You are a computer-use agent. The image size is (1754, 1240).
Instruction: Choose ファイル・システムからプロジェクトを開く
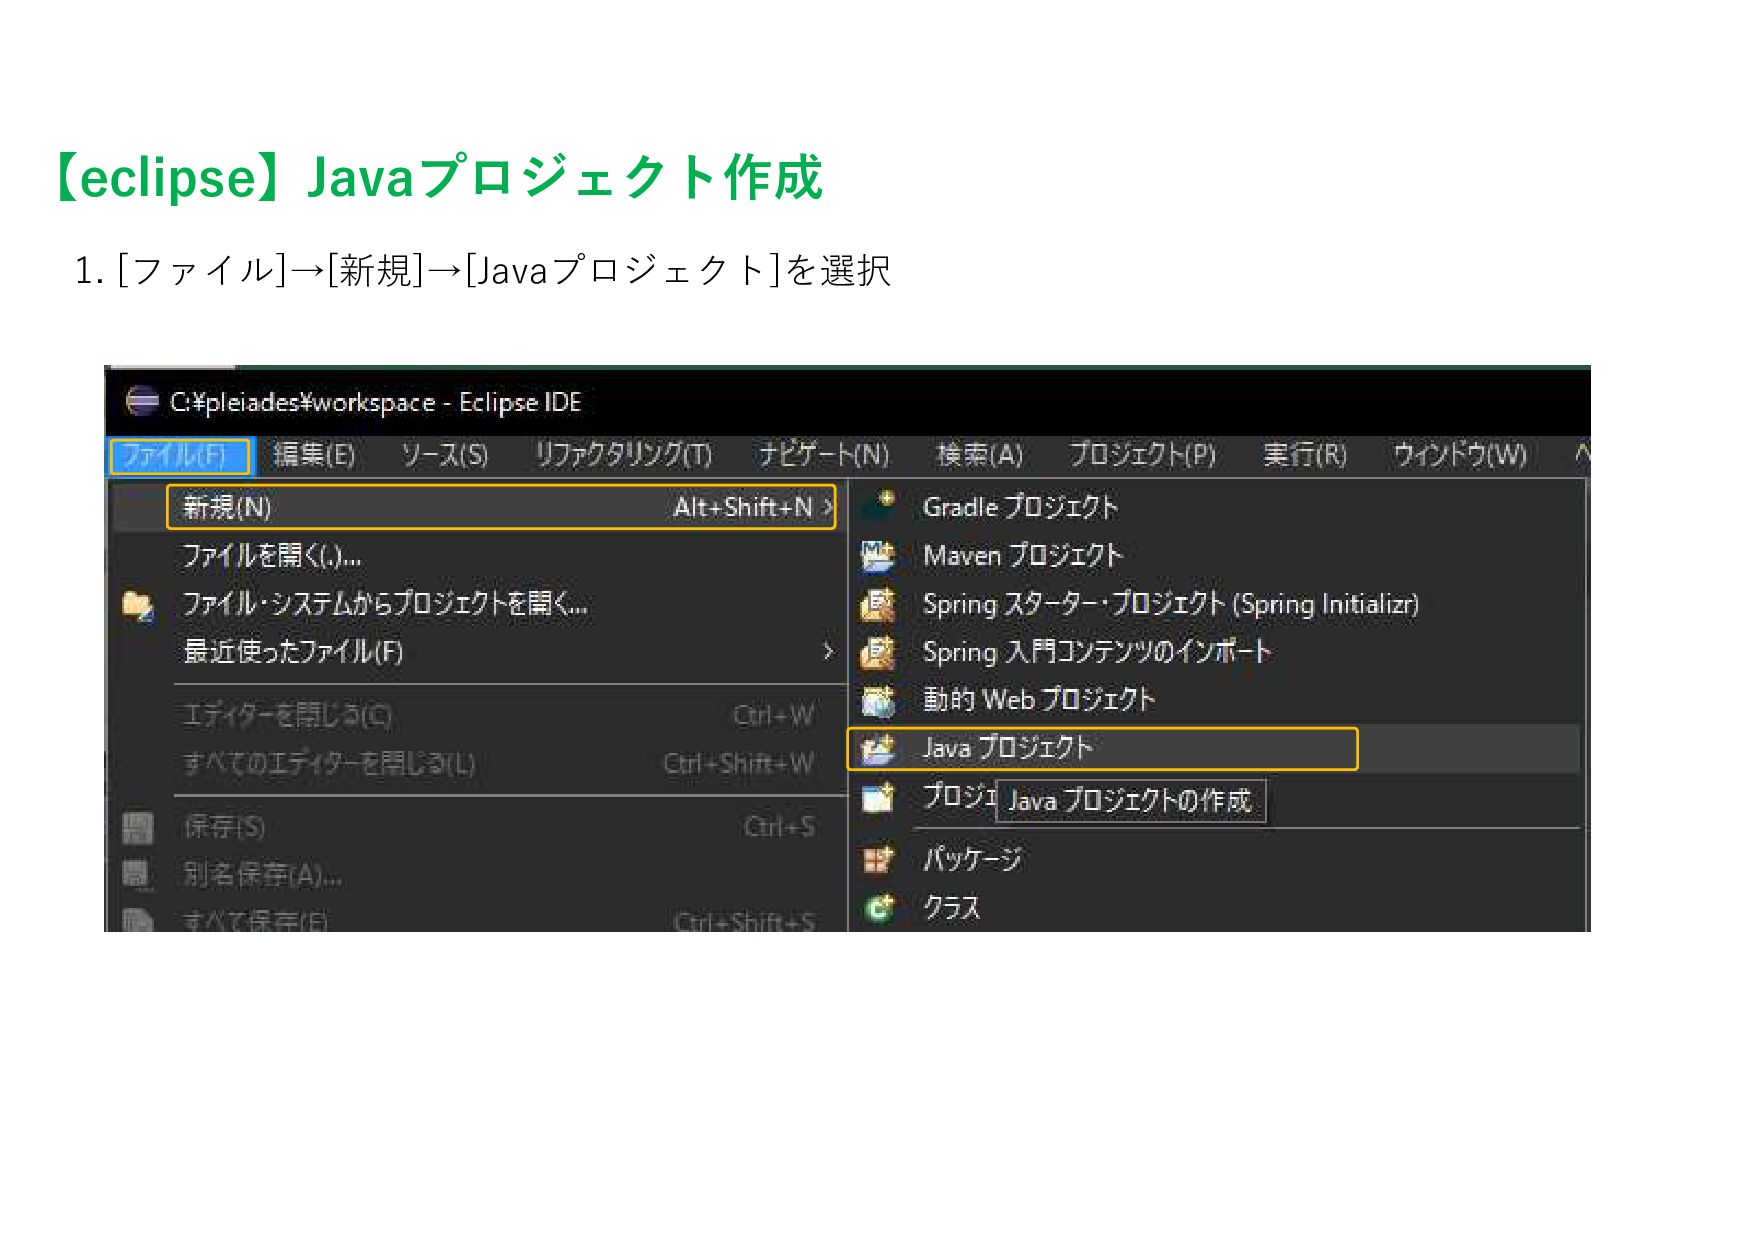pos(385,604)
